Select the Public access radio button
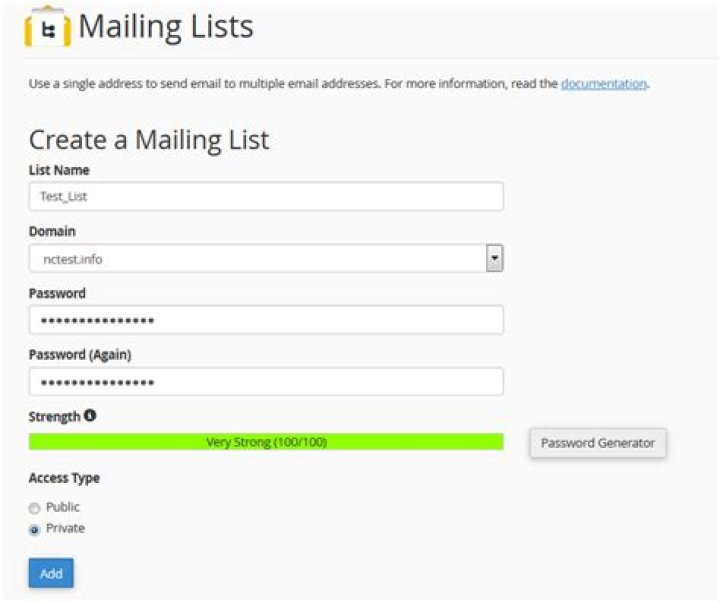The image size is (720, 603). [x=36, y=508]
